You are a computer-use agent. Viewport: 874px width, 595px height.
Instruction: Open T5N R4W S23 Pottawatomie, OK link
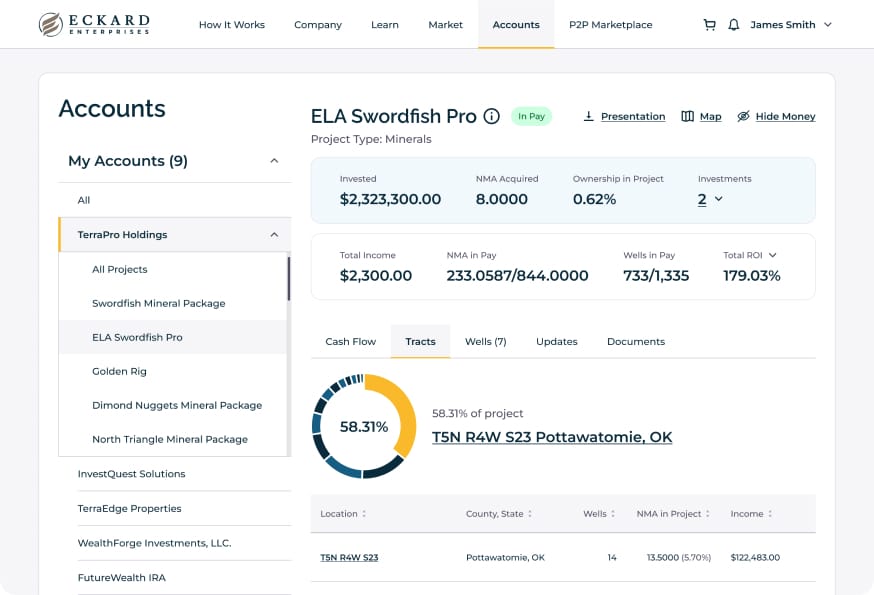[x=552, y=437]
